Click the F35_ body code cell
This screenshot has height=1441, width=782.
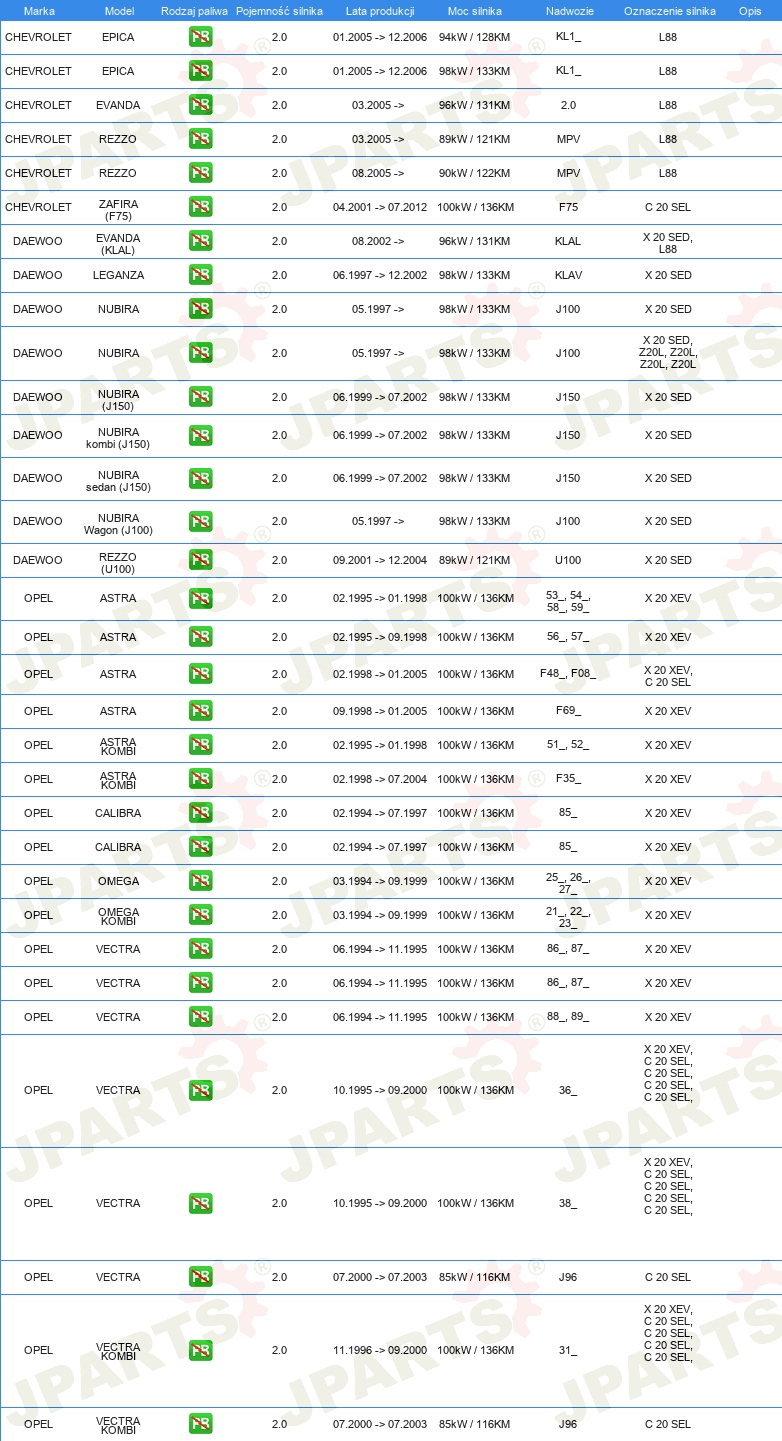[x=568, y=779]
